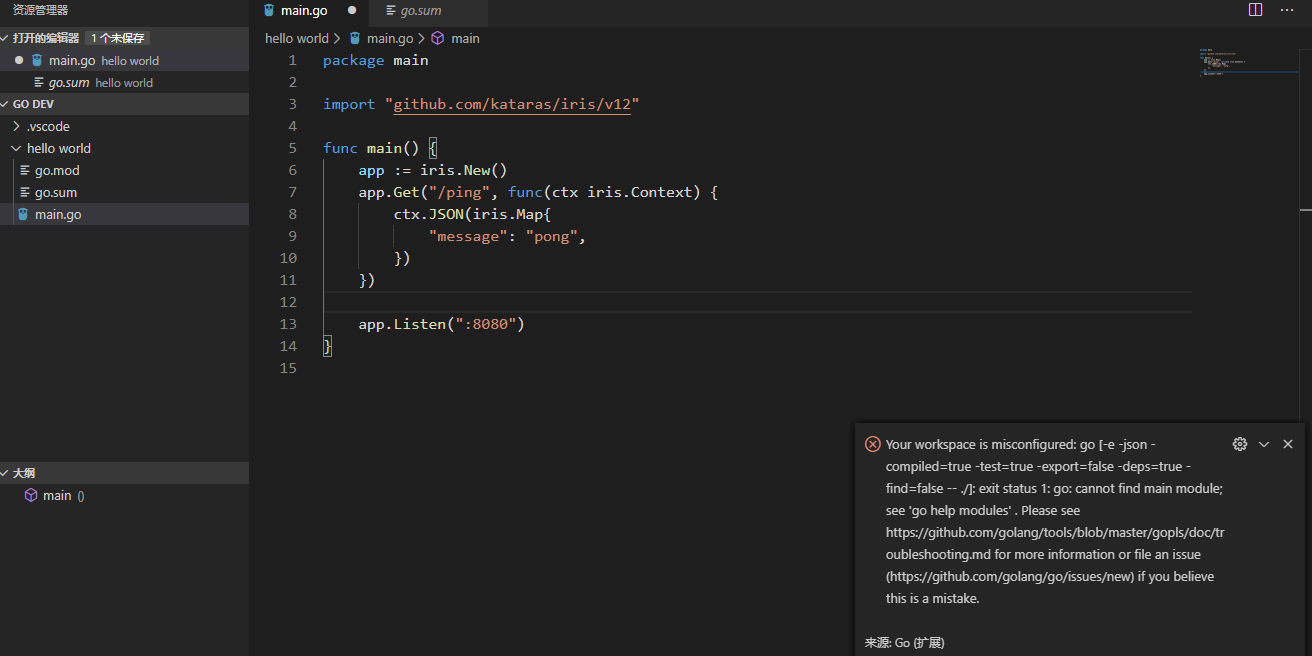
Task: Click the error icon in the notification popup
Action: pos(872,443)
